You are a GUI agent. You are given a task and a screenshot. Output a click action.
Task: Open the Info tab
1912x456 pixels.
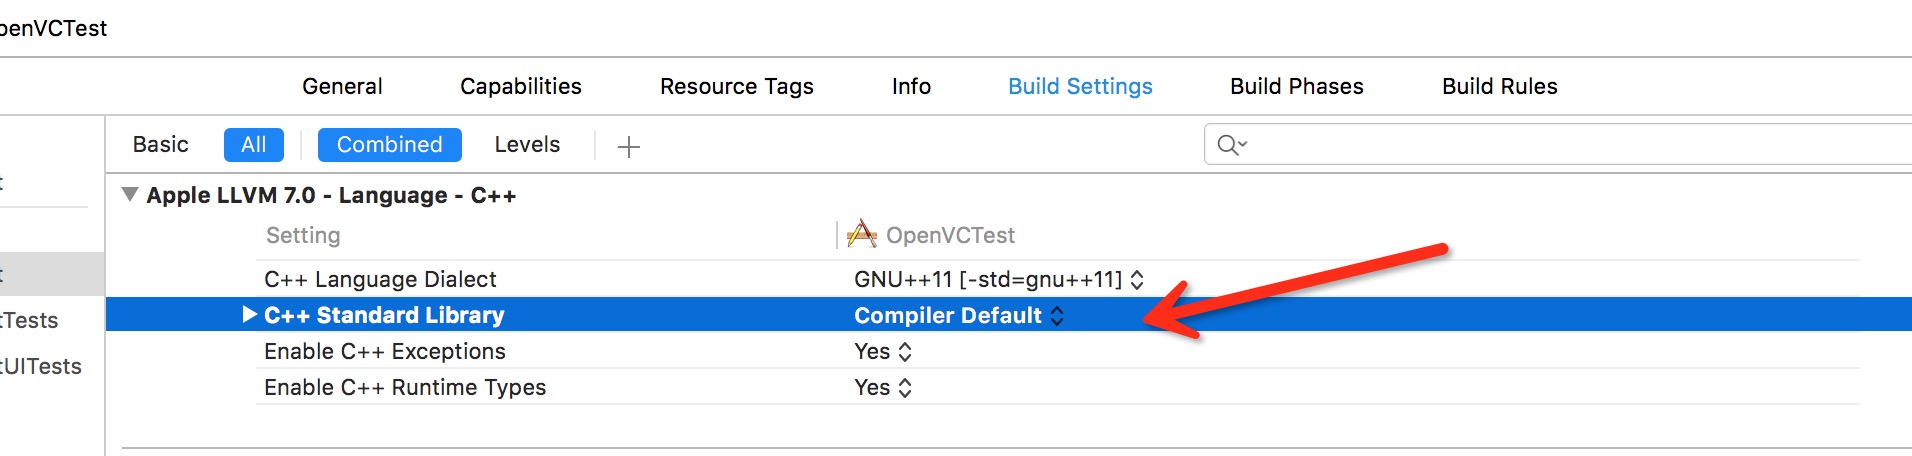pos(911,86)
